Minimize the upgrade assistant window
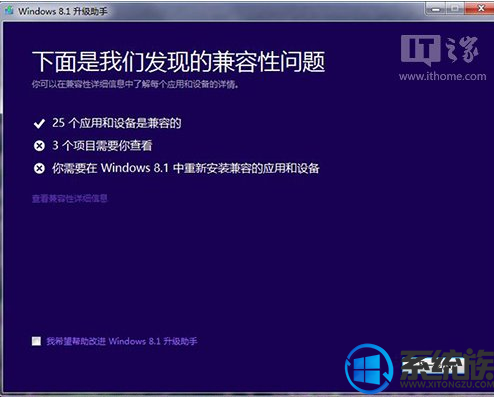This screenshot has height=397, width=494. (x=435, y=9)
